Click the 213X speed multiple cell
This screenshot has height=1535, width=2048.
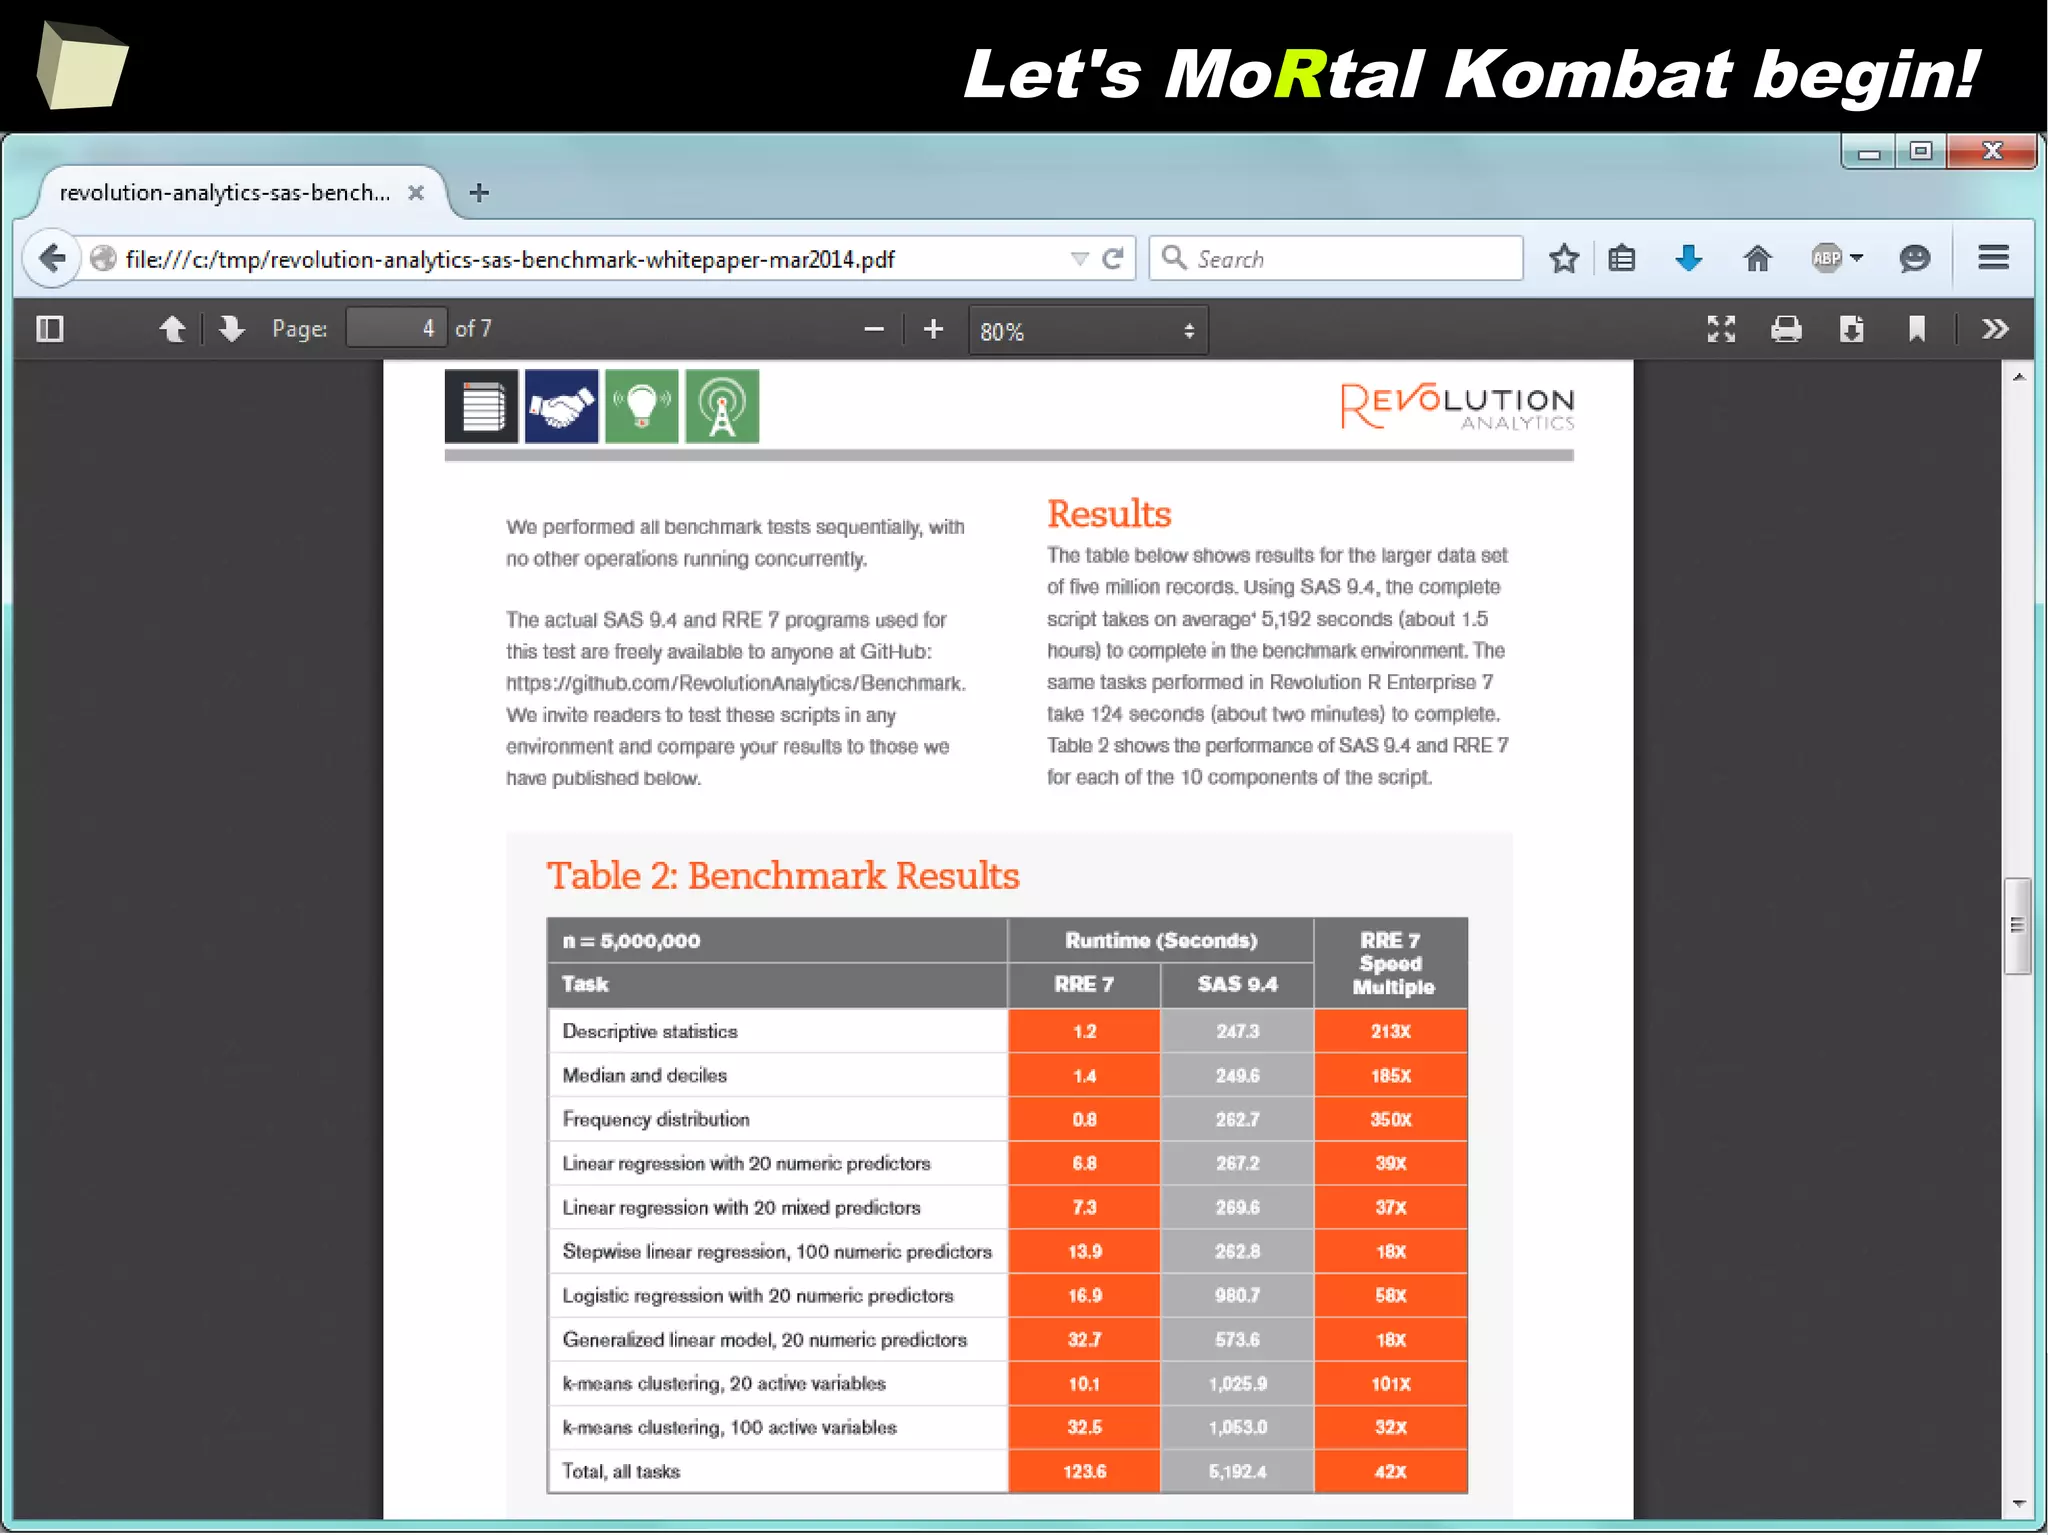pos(1390,1031)
